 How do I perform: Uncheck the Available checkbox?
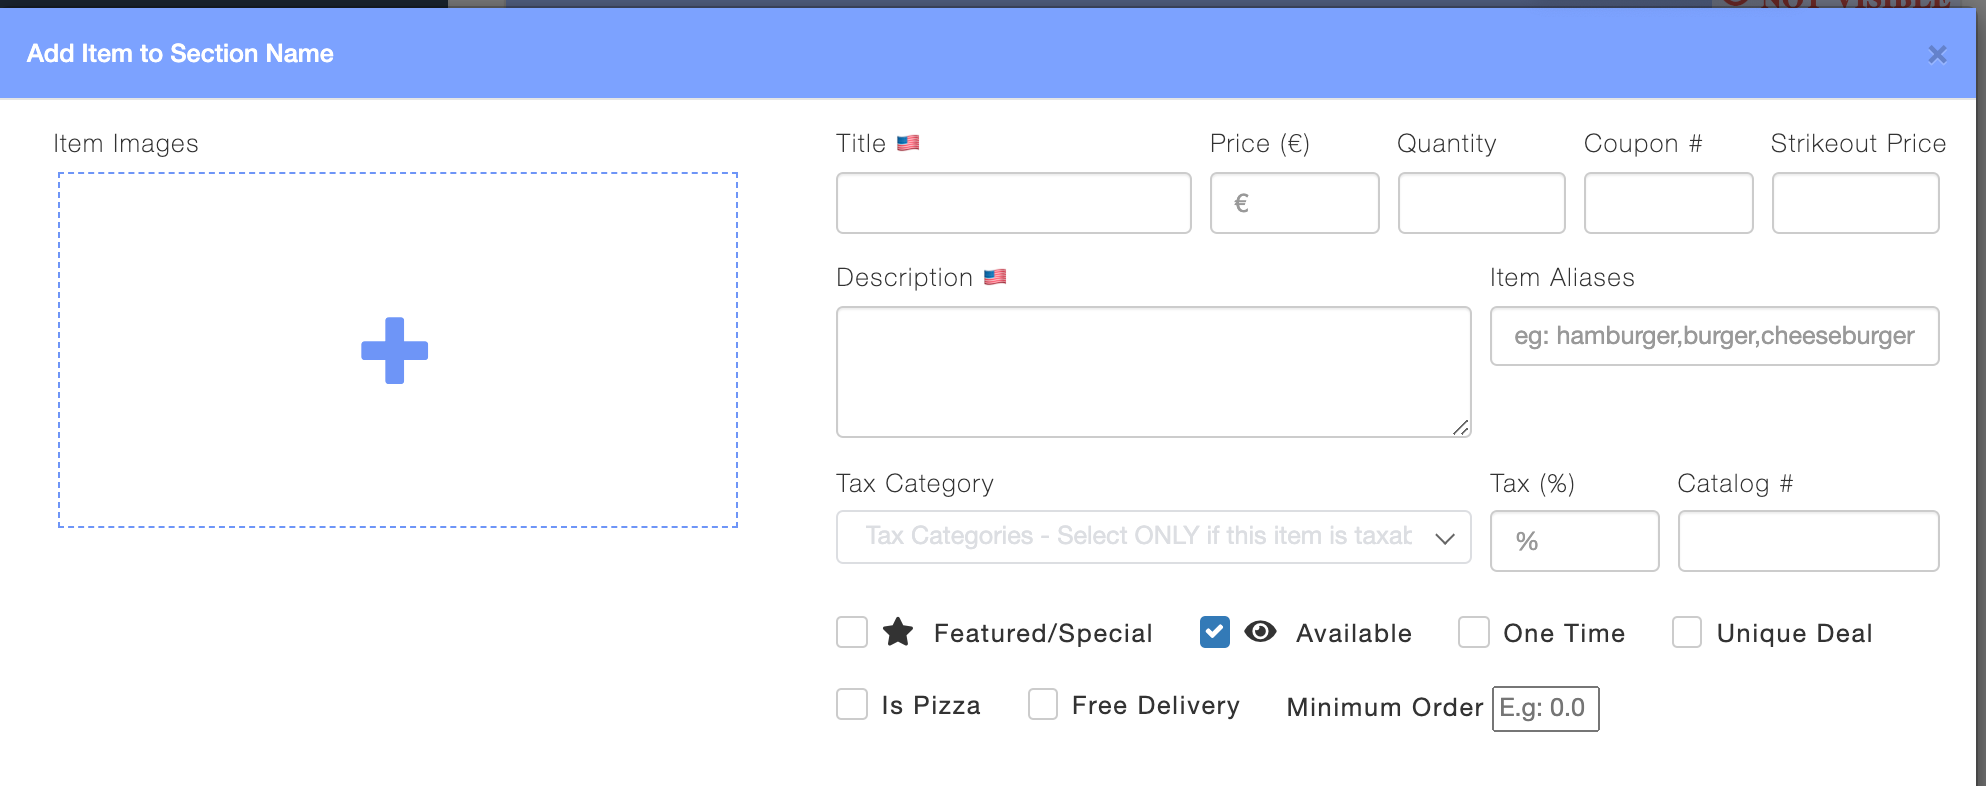(1215, 632)
